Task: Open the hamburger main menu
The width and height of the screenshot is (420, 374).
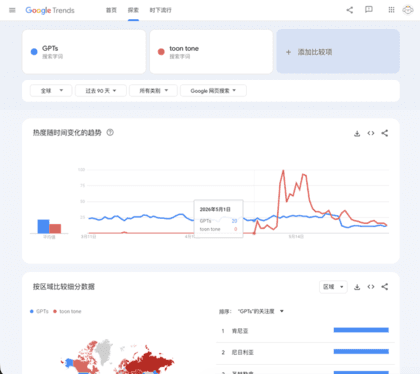Action: point(12,10)
